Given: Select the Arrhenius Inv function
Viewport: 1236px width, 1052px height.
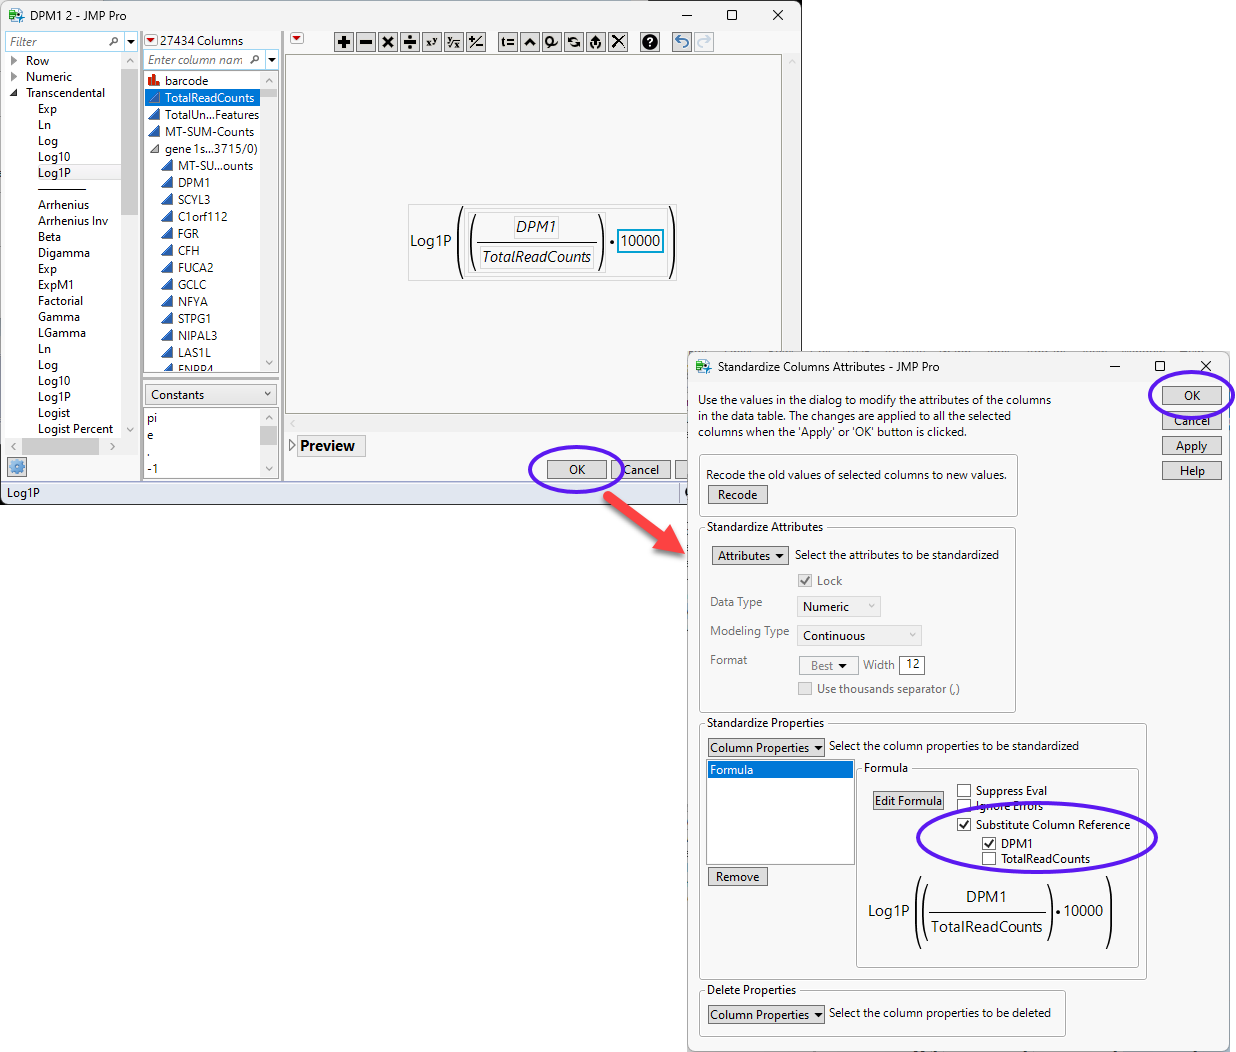Looking at the screenshot, I should pos(73,221).
